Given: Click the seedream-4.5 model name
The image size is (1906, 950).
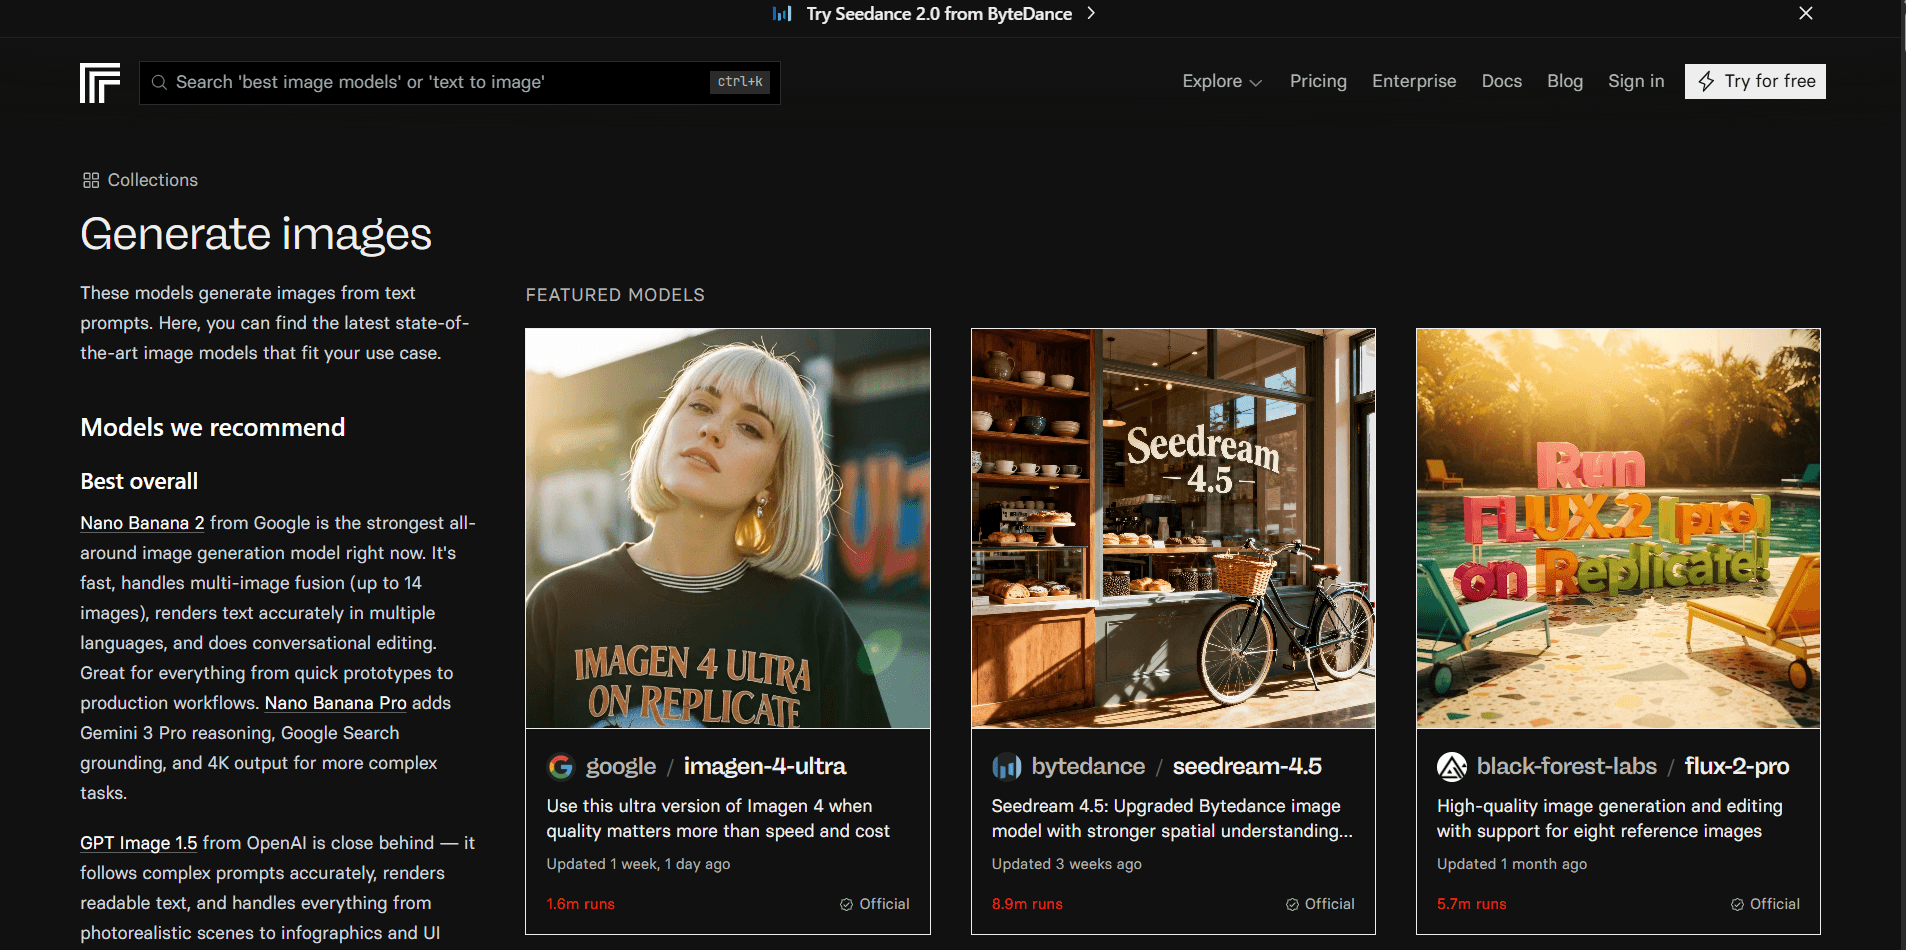Looking at the screenshot, I should [x=1247, y=766].
